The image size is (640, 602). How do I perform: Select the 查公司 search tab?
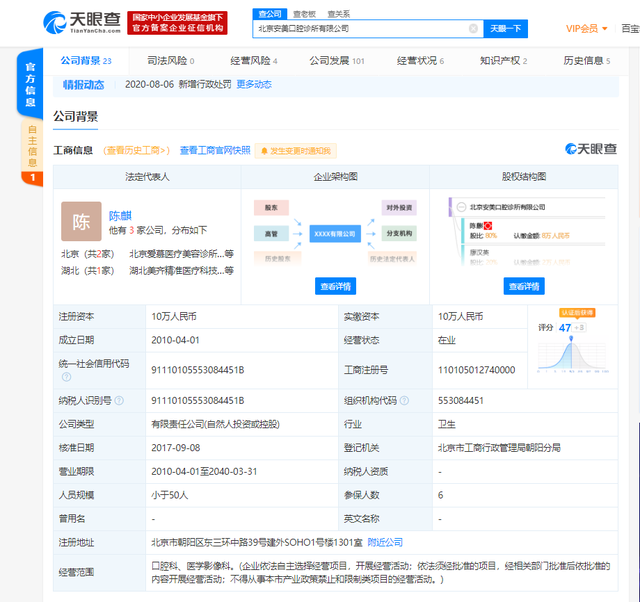[270, 14]
